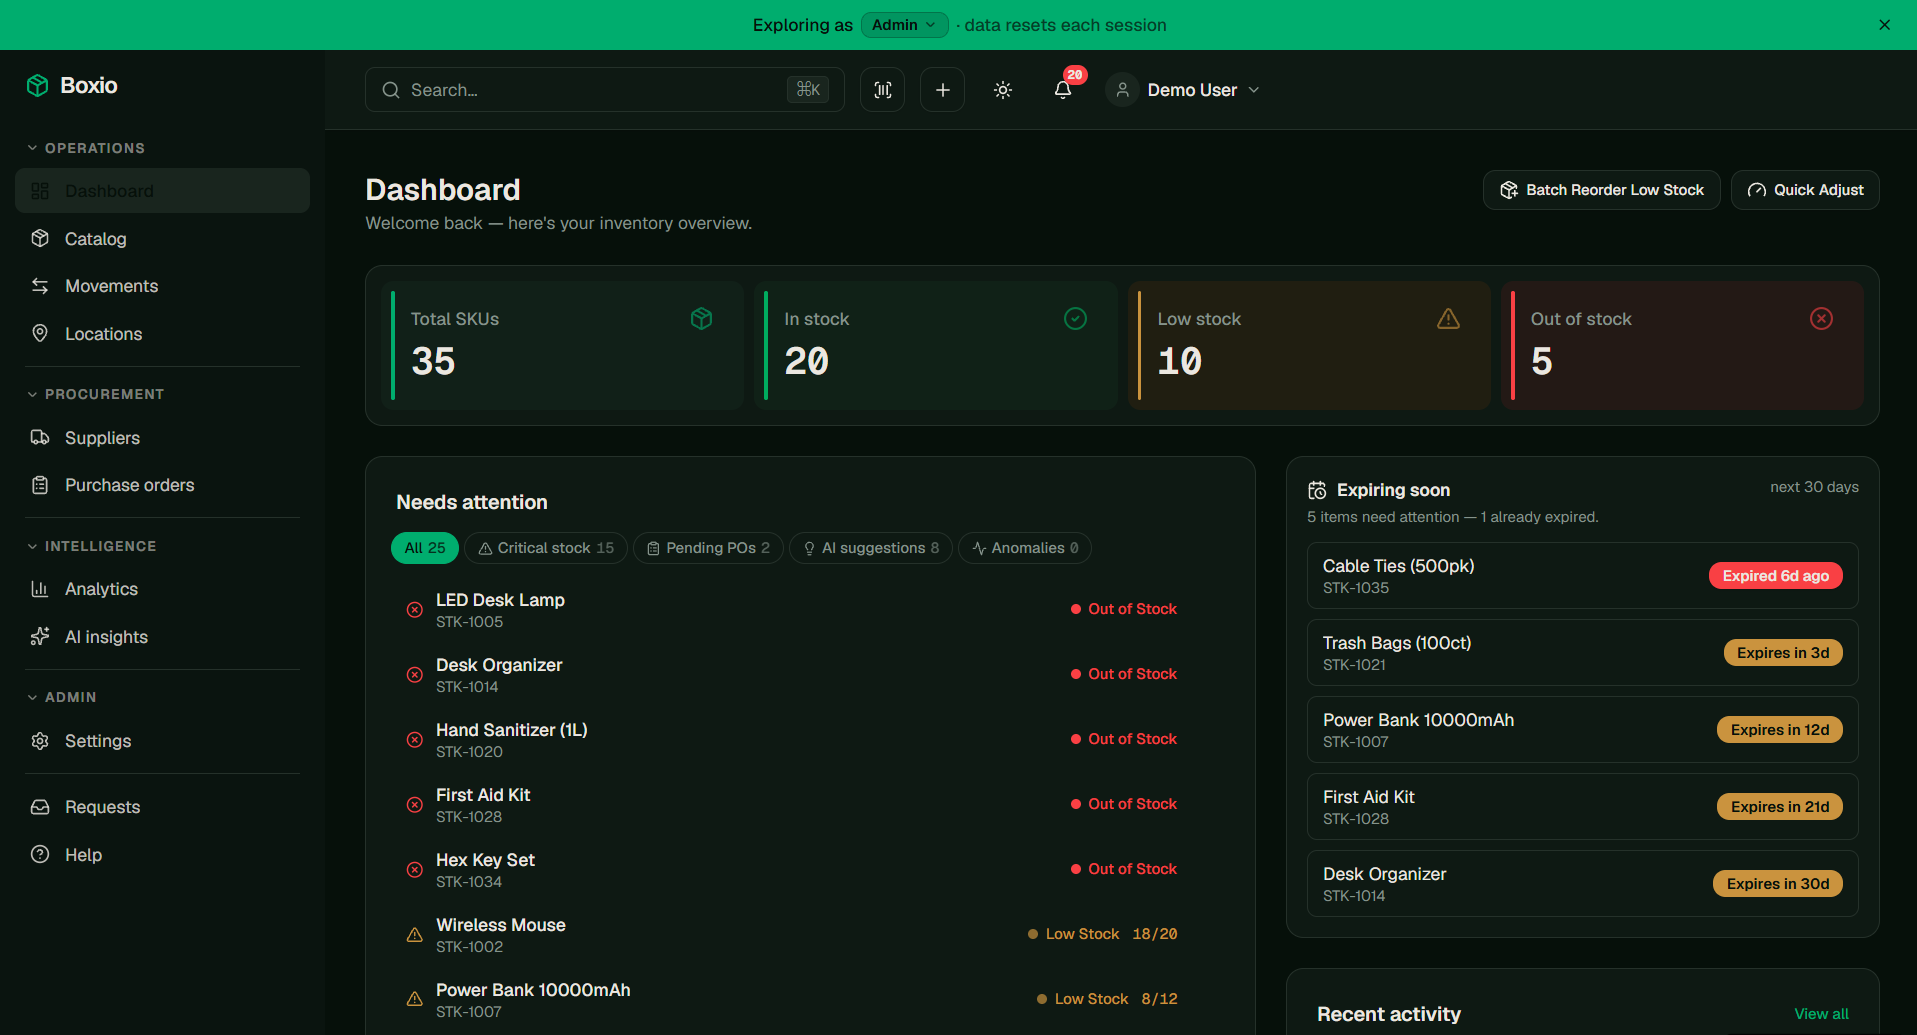This screenshot has height=1035, width=1917.
Task: Click the Quick Adjust button
Action: pos(1805,190)
